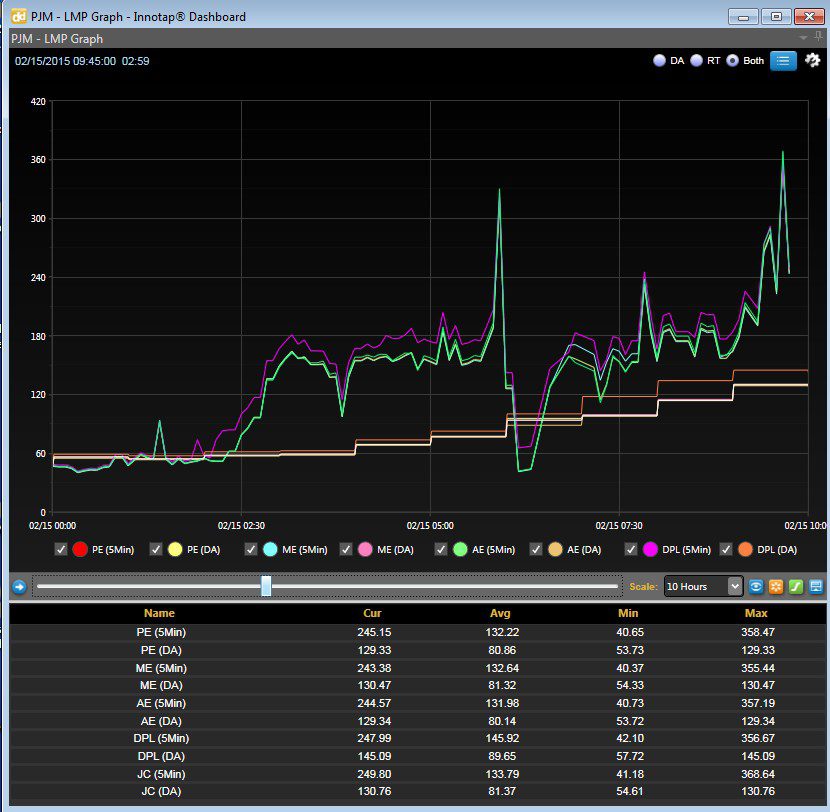Select the PE (DA) table row name

(x=161, y=650)
